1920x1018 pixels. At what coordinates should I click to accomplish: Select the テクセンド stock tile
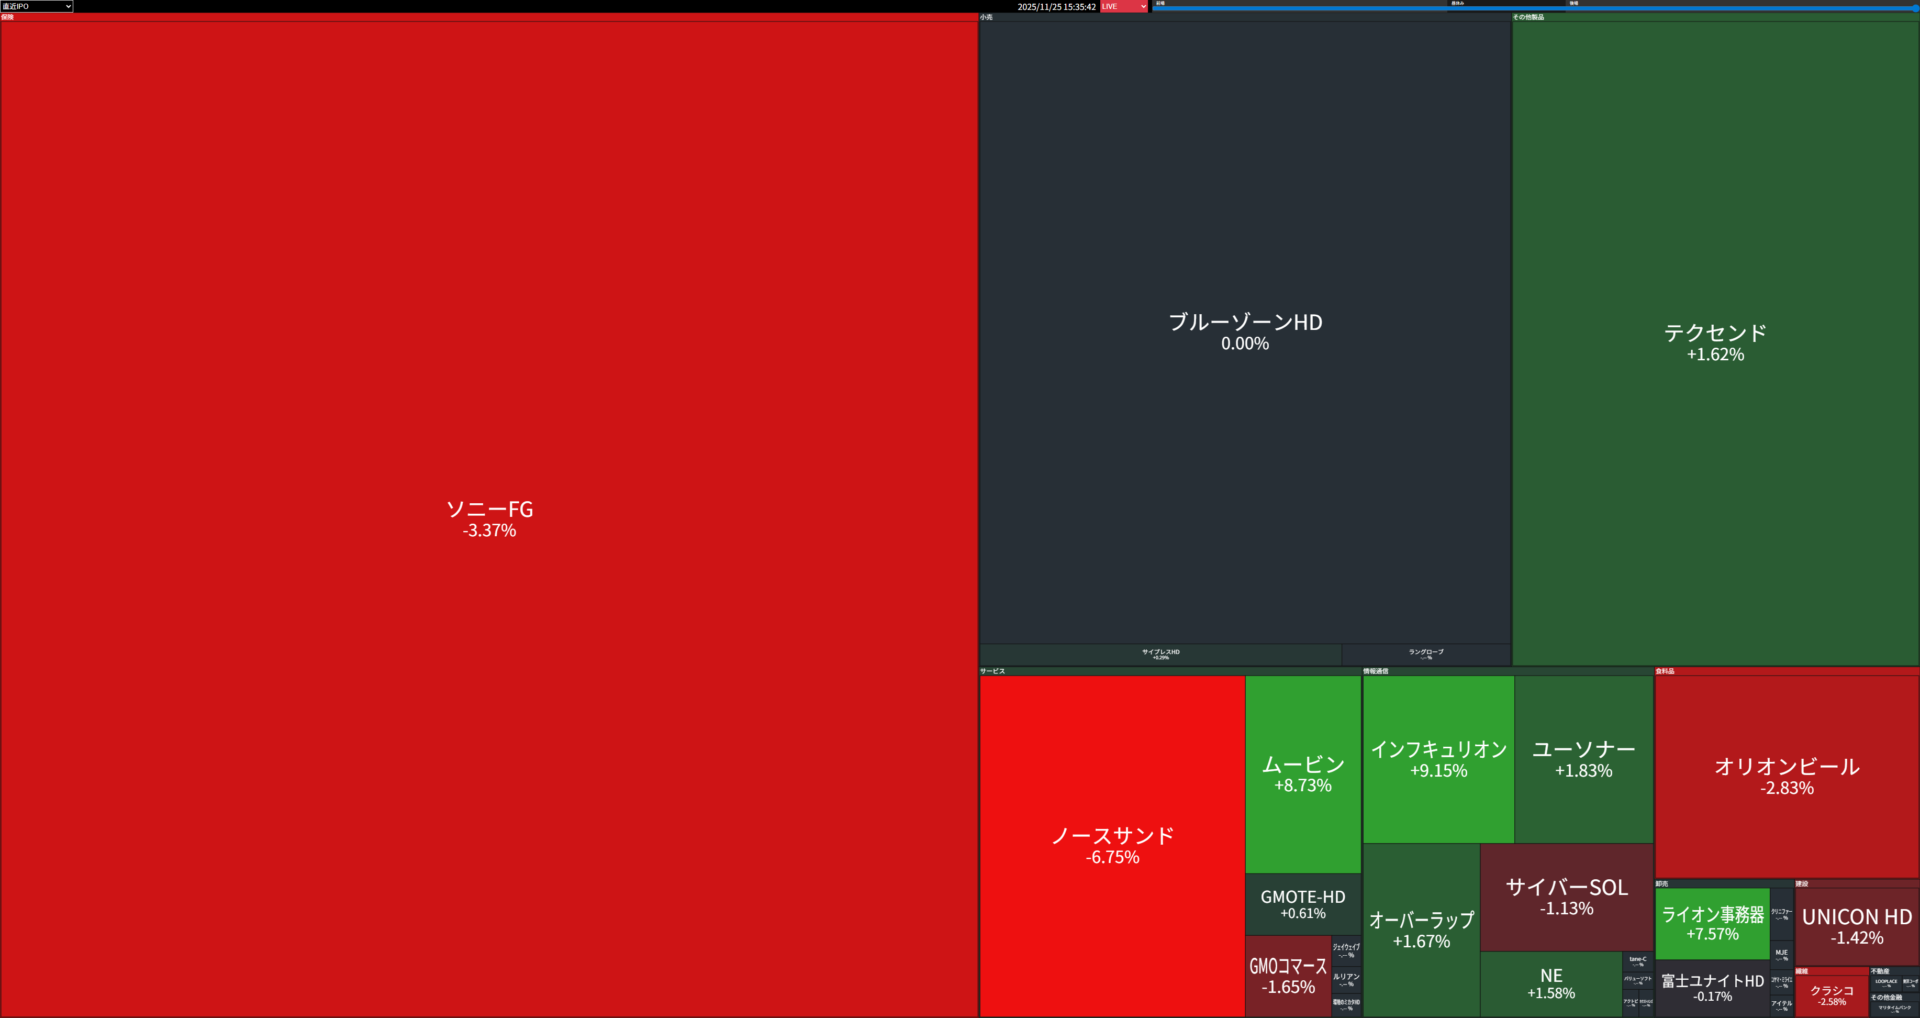coord(1715,342)
